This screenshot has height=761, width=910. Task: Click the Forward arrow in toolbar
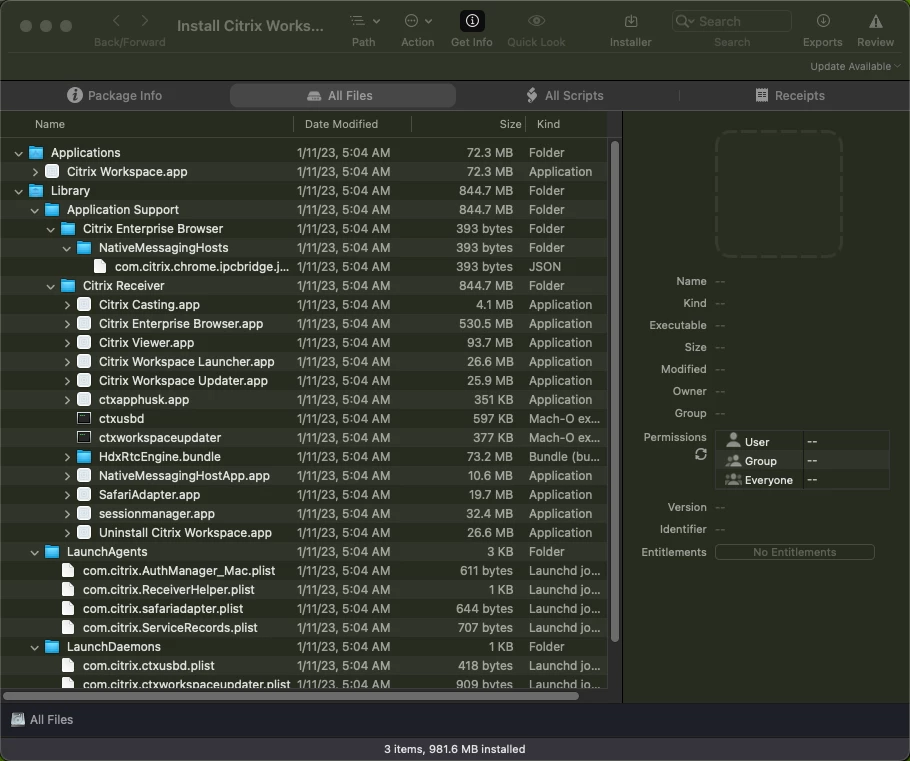point(145,21)
